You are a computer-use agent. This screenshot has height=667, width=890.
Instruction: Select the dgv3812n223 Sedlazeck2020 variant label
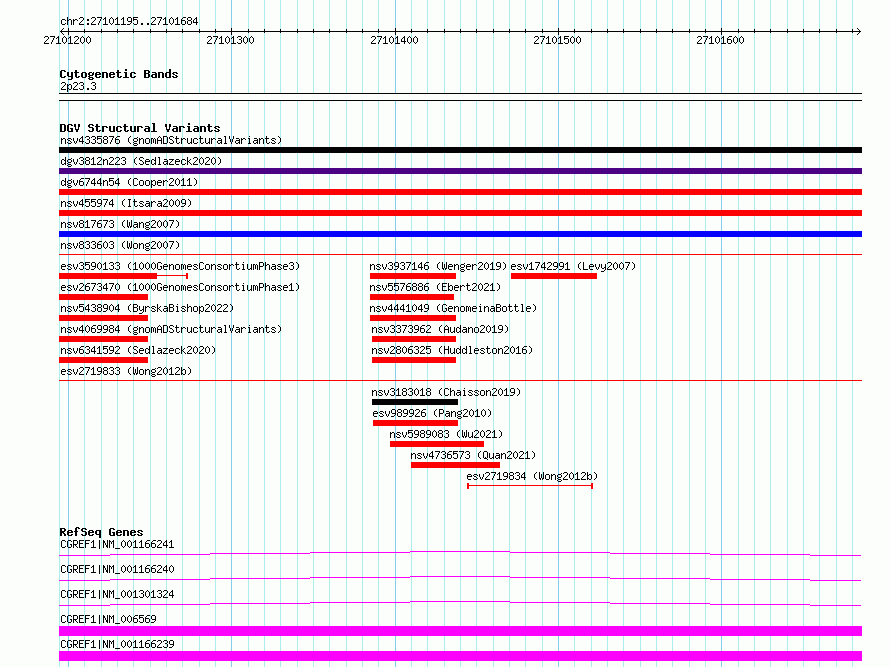click(x=141, y=161)
